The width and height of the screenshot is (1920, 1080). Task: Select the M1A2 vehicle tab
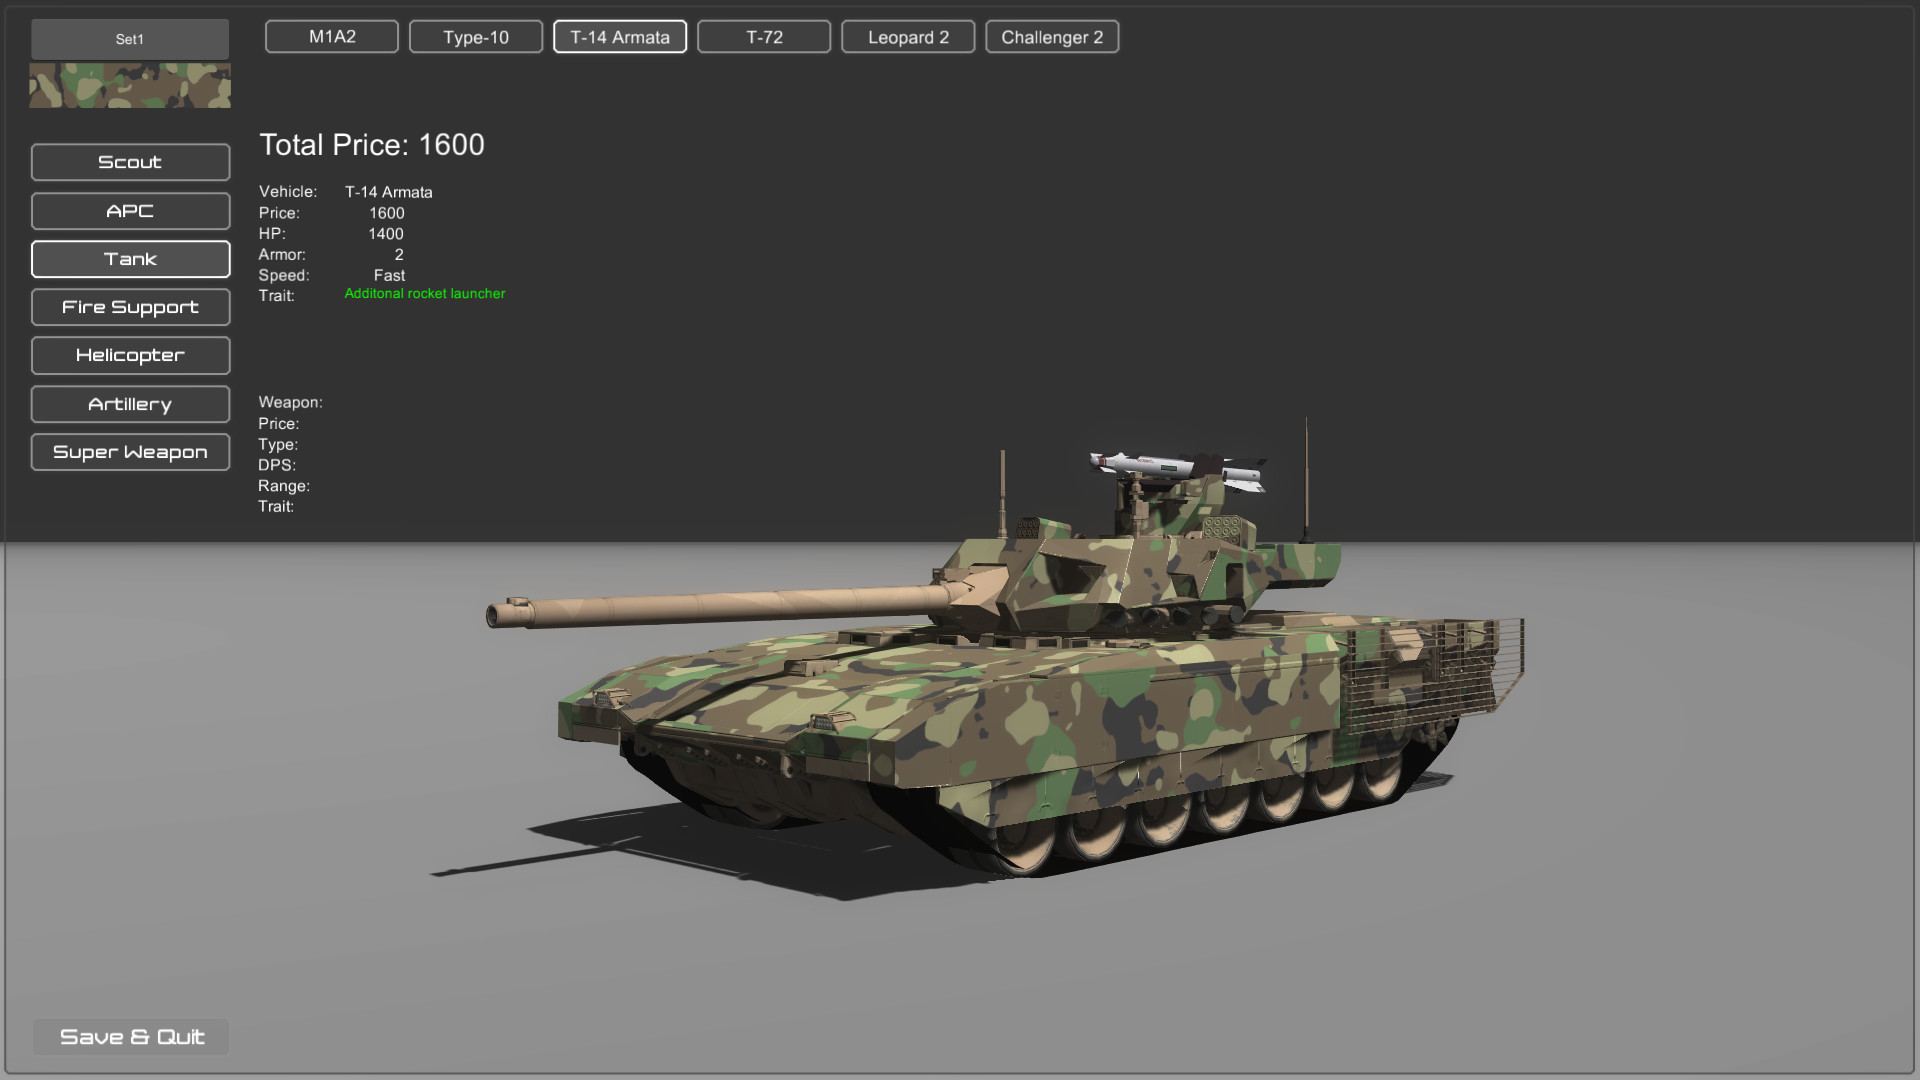click(x=331, y=36)
